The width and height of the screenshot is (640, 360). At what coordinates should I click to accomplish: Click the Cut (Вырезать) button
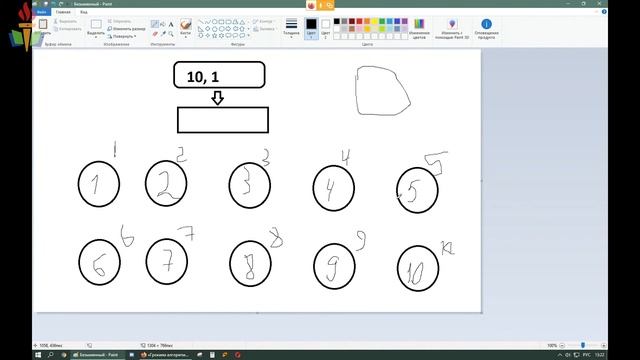point(66,21)
